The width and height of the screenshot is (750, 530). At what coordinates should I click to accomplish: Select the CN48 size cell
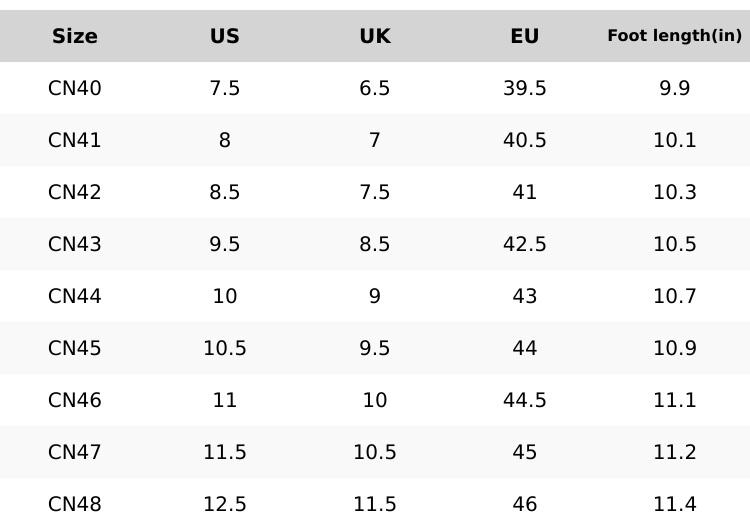[75, 504]
